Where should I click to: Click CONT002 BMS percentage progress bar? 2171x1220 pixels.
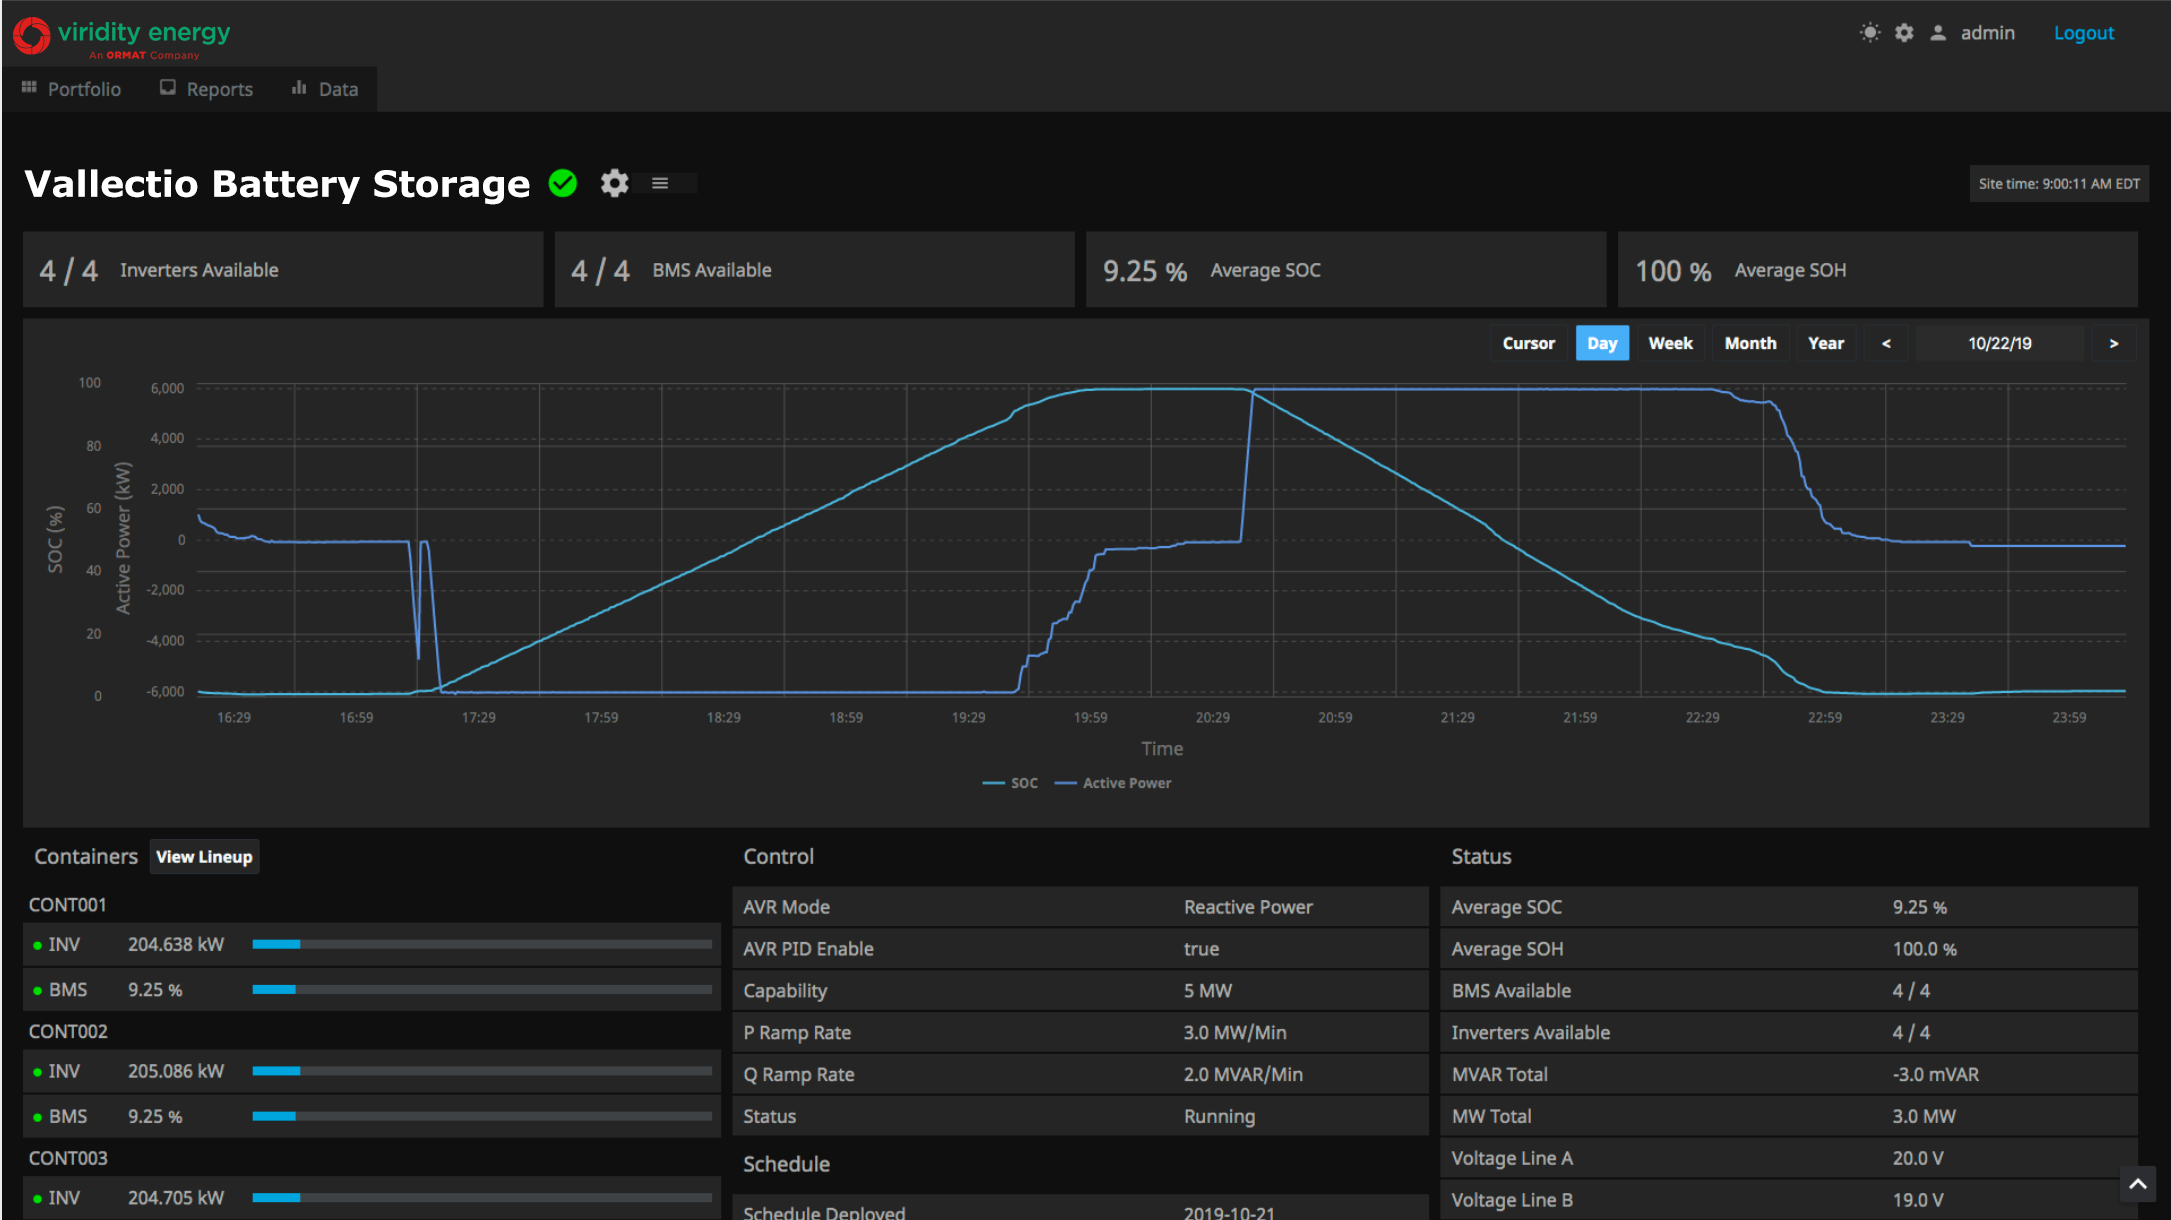coord(482,1116)
